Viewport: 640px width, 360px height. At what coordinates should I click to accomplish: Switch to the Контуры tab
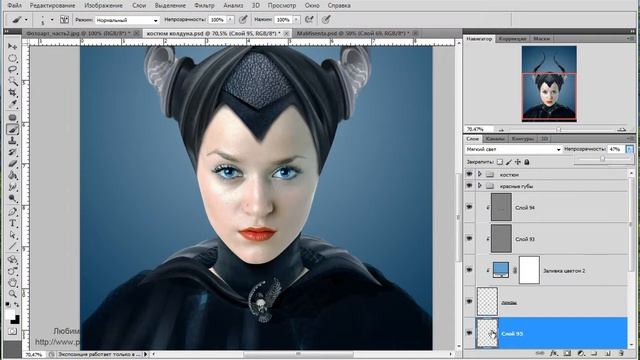point(522,139)
